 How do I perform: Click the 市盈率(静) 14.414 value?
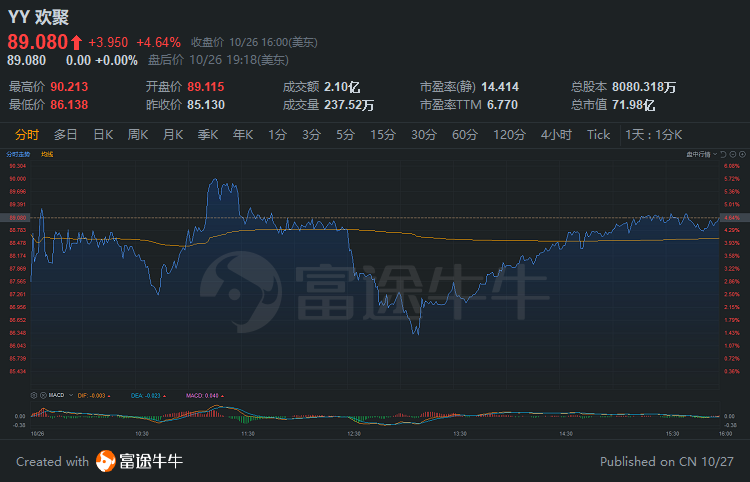(500, 87)
